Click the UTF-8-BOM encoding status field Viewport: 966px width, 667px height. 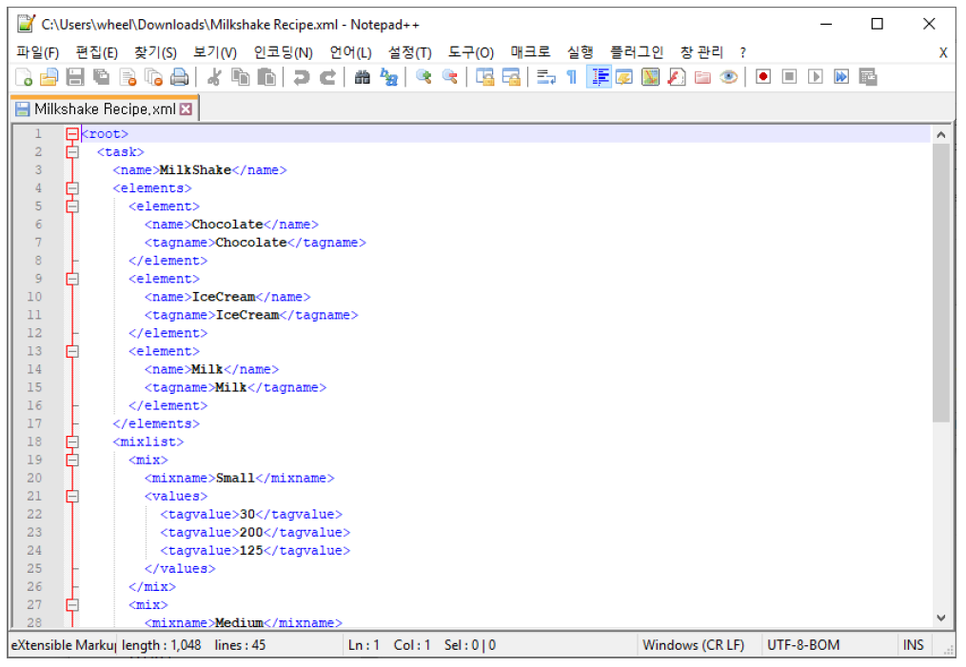click(x=803, y=645)
